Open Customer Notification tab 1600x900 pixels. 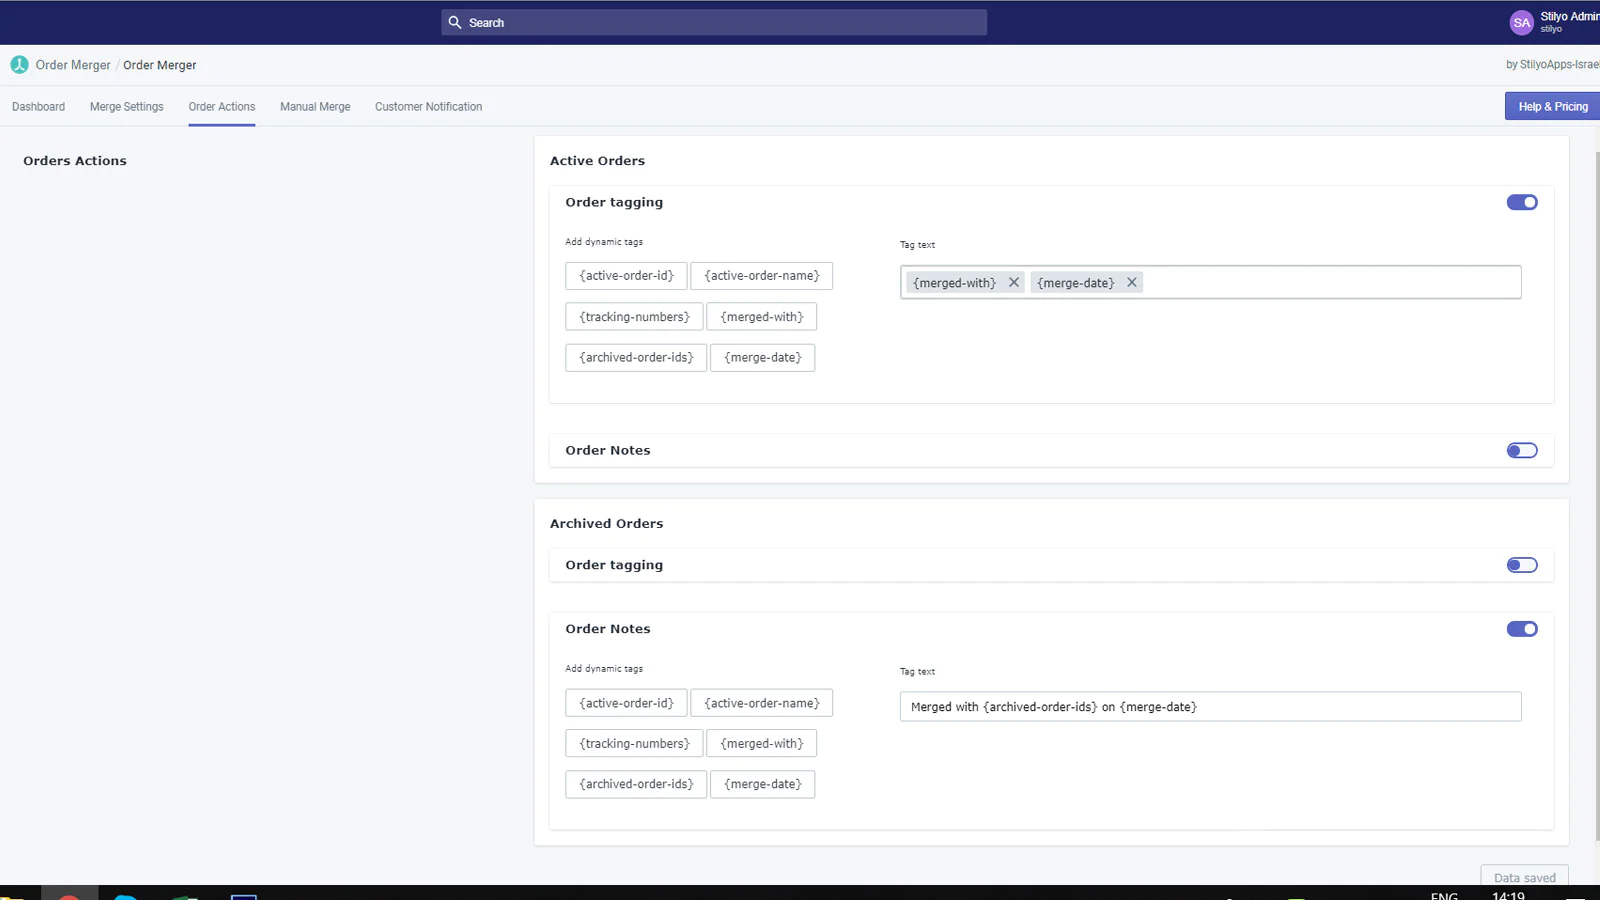click(x=428, y=107)
